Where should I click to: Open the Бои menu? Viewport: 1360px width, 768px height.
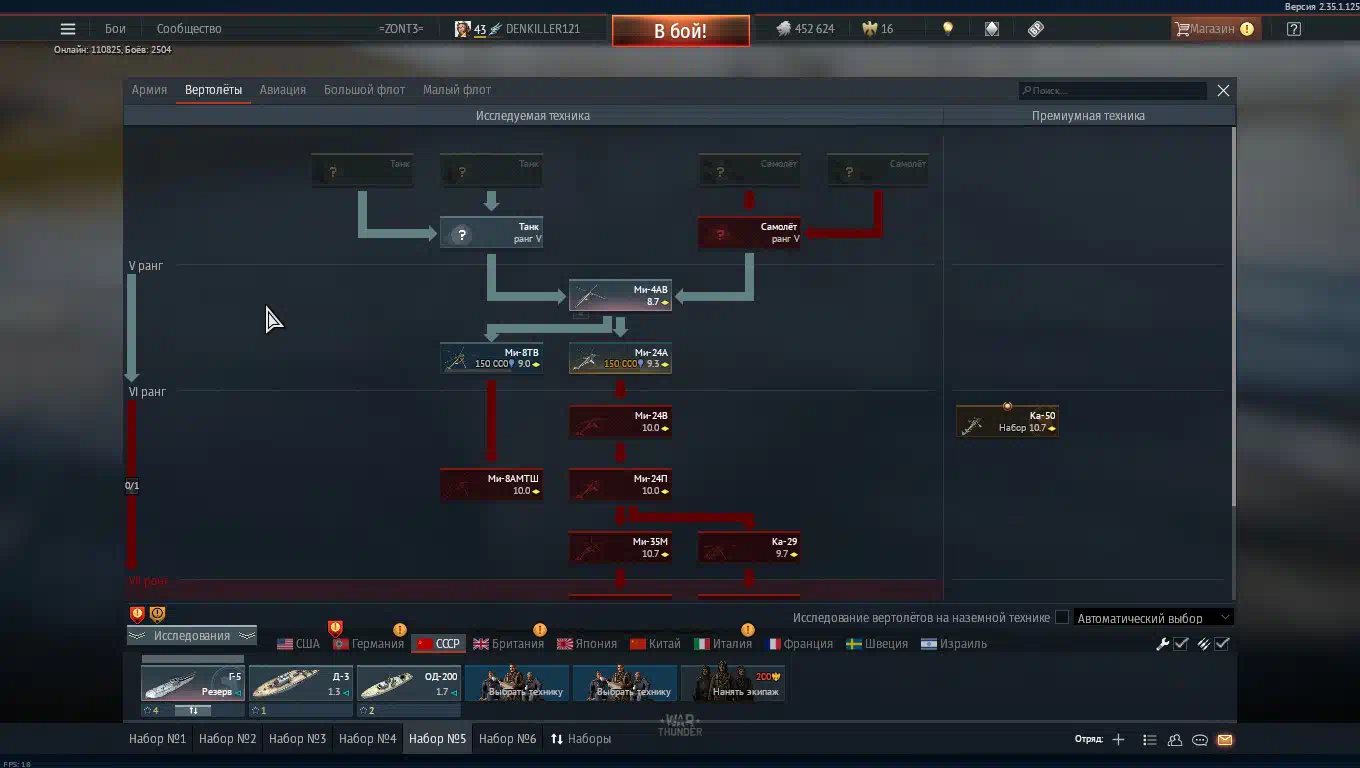click(115, 29)
